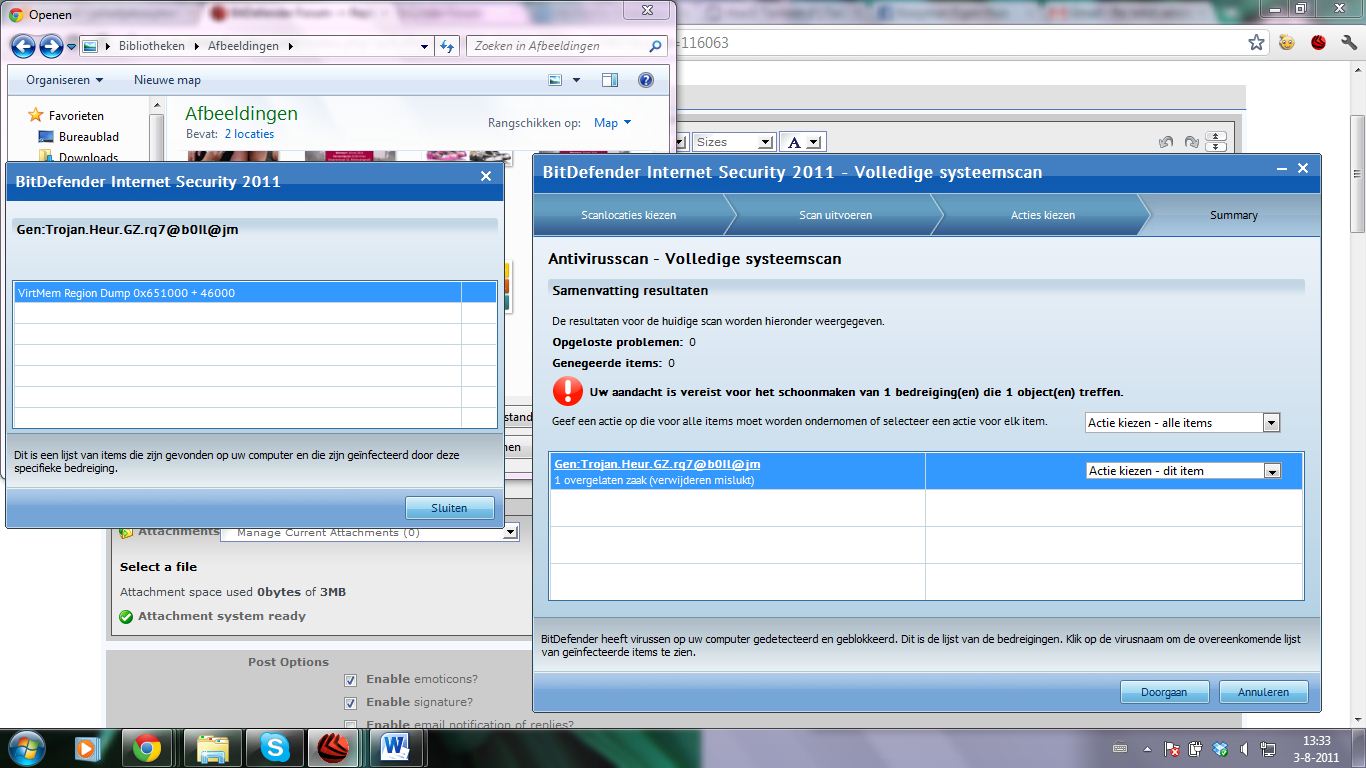Viewport: 1366px width, 768px height.
Task: Select the Scanlocaties kiezen step
Action: point(628,215)
